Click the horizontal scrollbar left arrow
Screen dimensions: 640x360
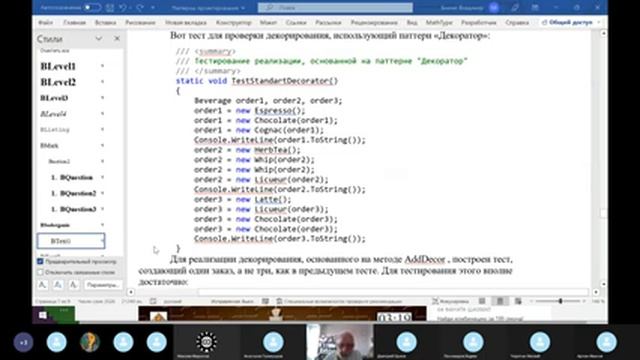[131, 292]
